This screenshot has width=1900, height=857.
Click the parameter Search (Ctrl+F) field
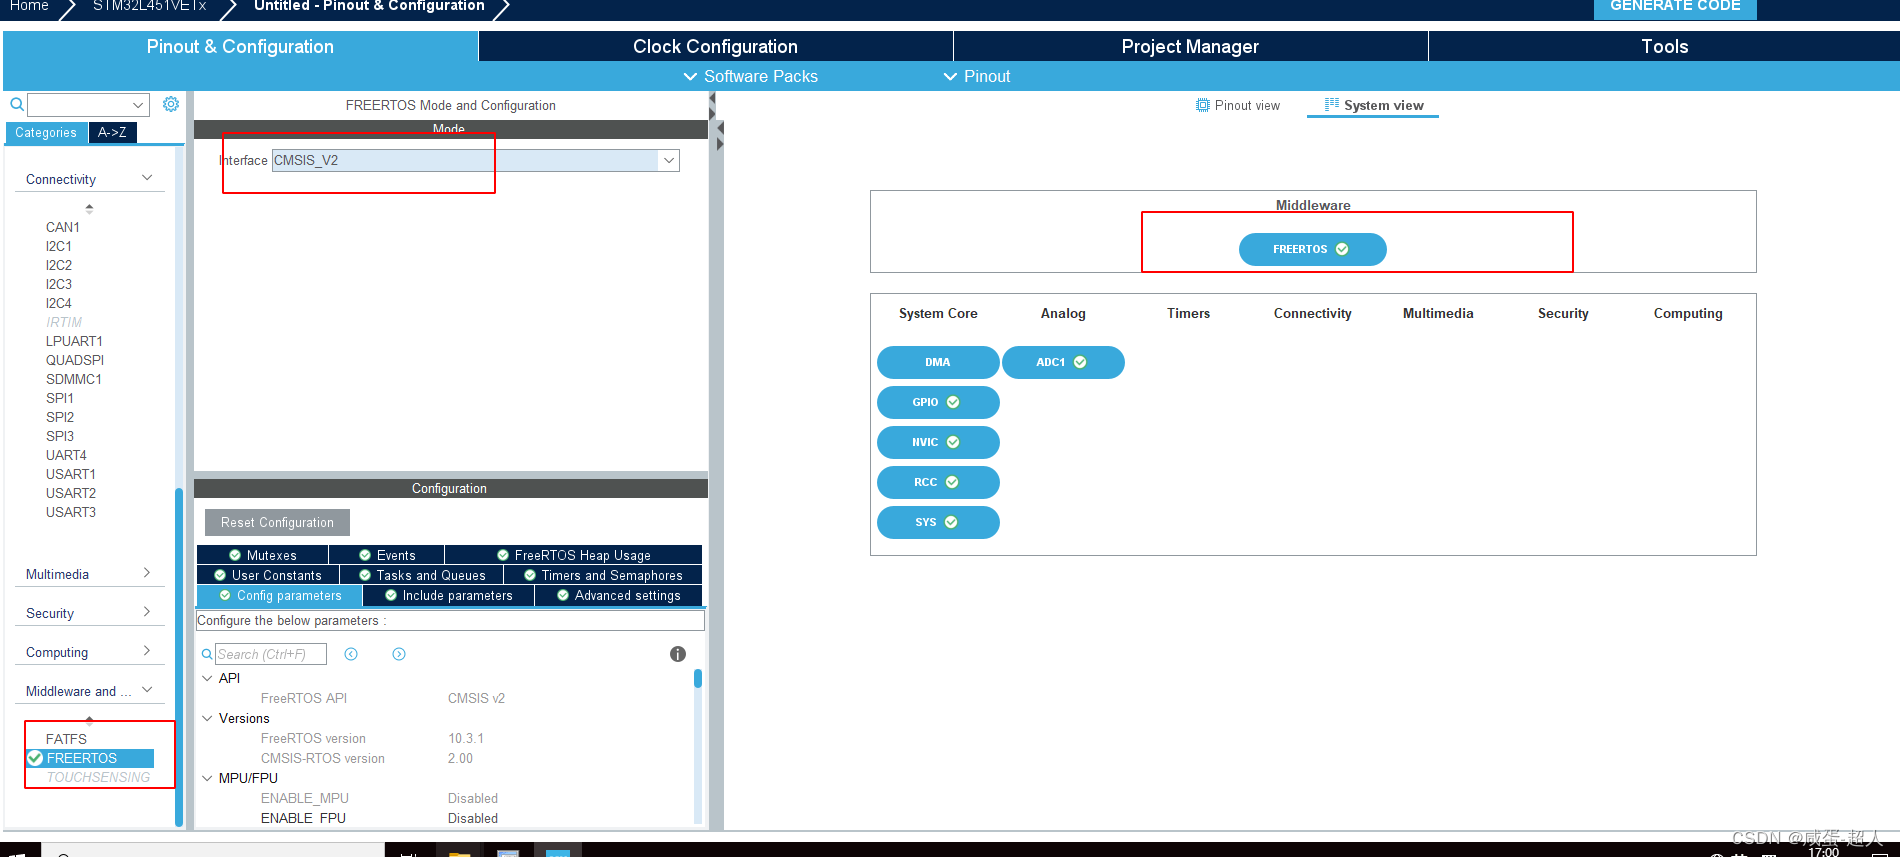pos(271,654)
